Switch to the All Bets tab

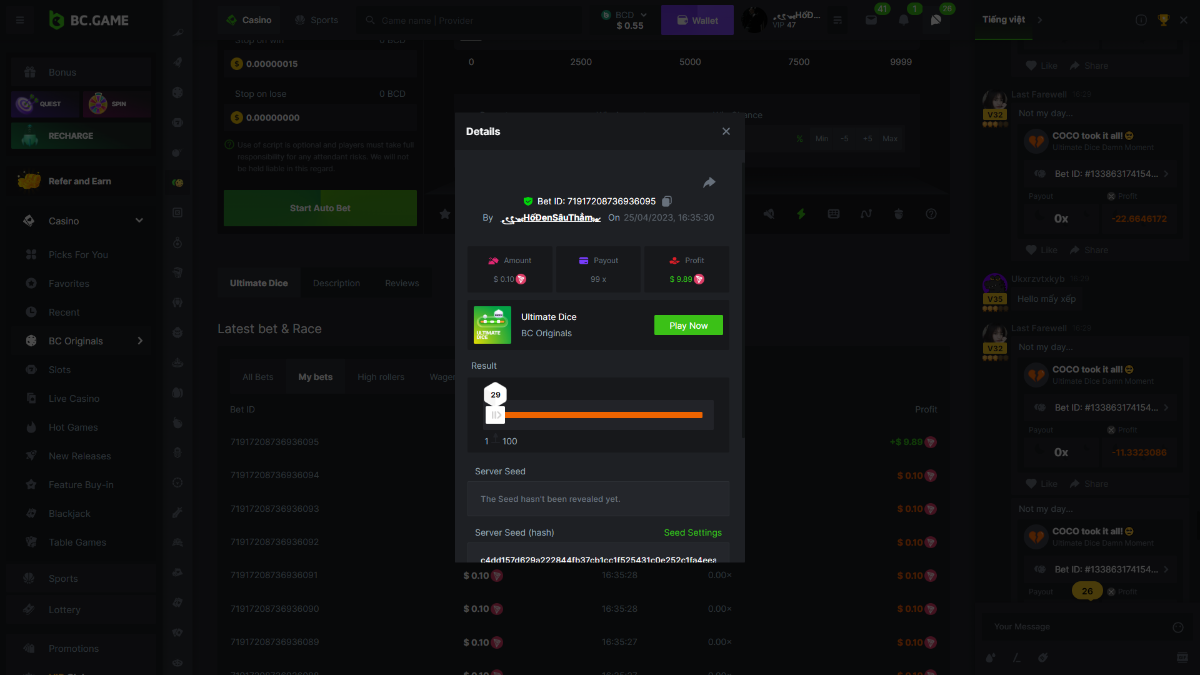coord(258,377)
